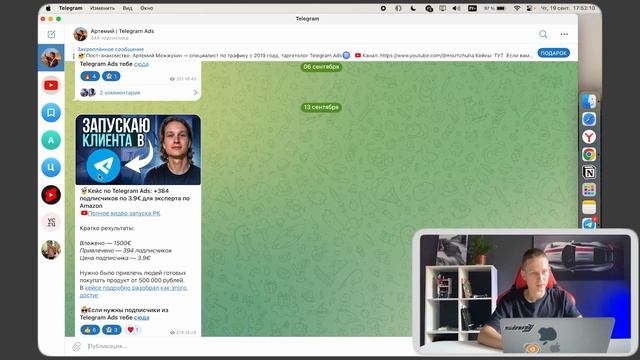
Task: Click the '06 сентября' date badge
Action: (x=321, y=67)
